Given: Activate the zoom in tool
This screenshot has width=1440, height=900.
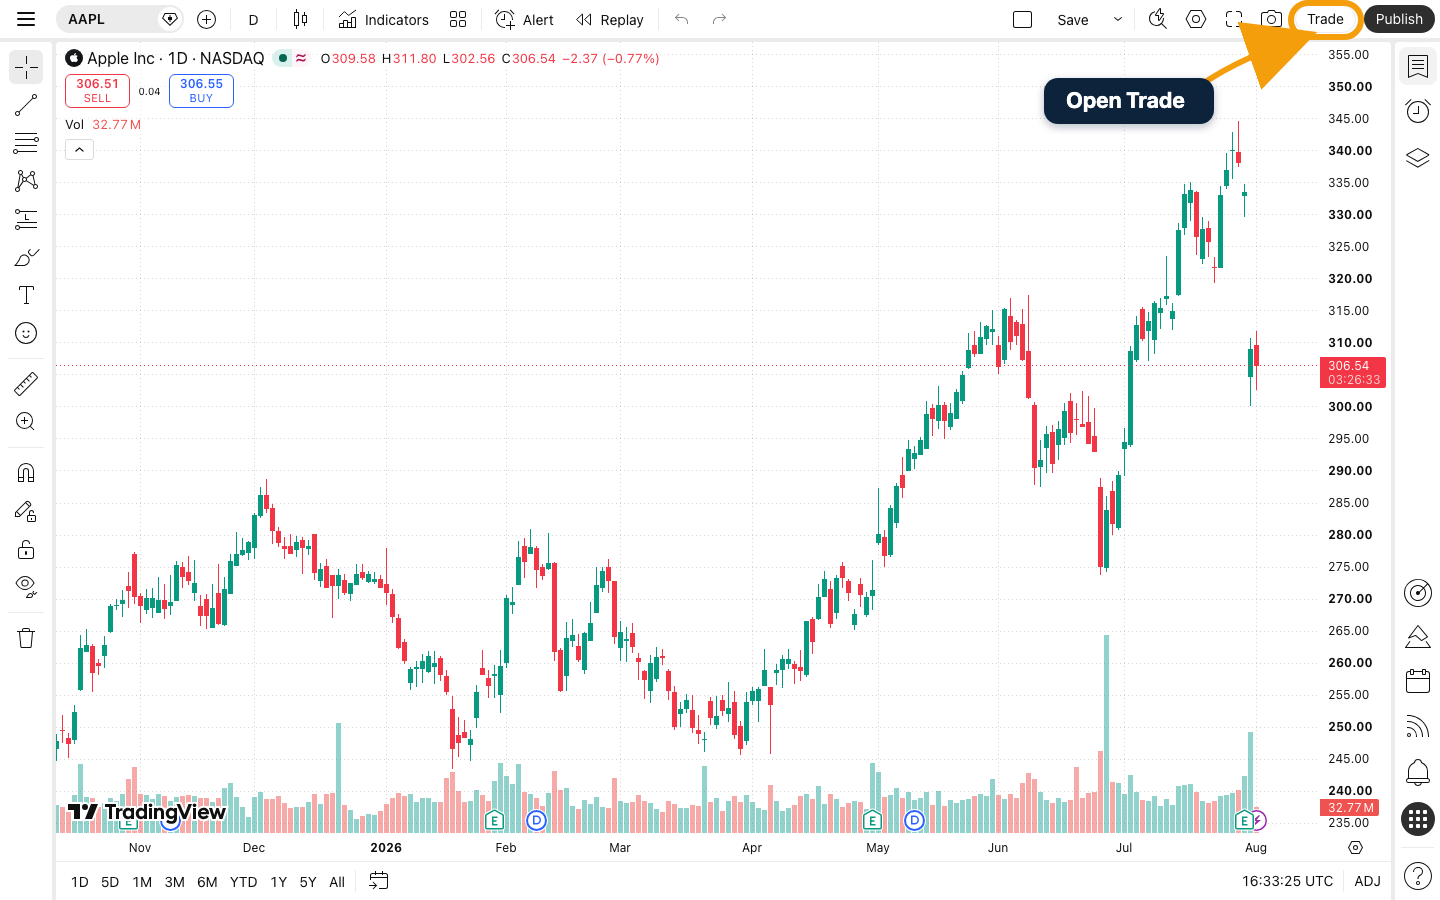Looking at the screenshot, I should (26, 422).
